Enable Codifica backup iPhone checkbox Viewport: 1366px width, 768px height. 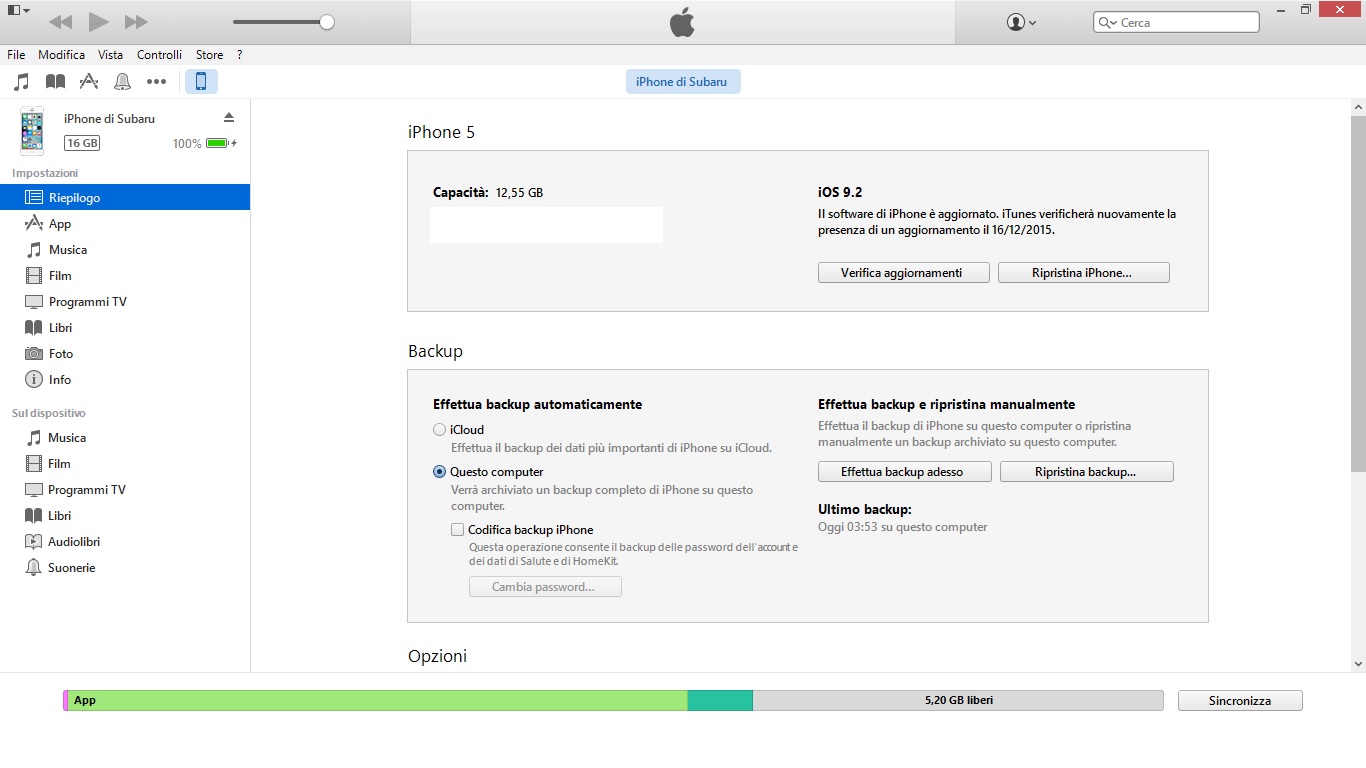(x=457, y=530)
